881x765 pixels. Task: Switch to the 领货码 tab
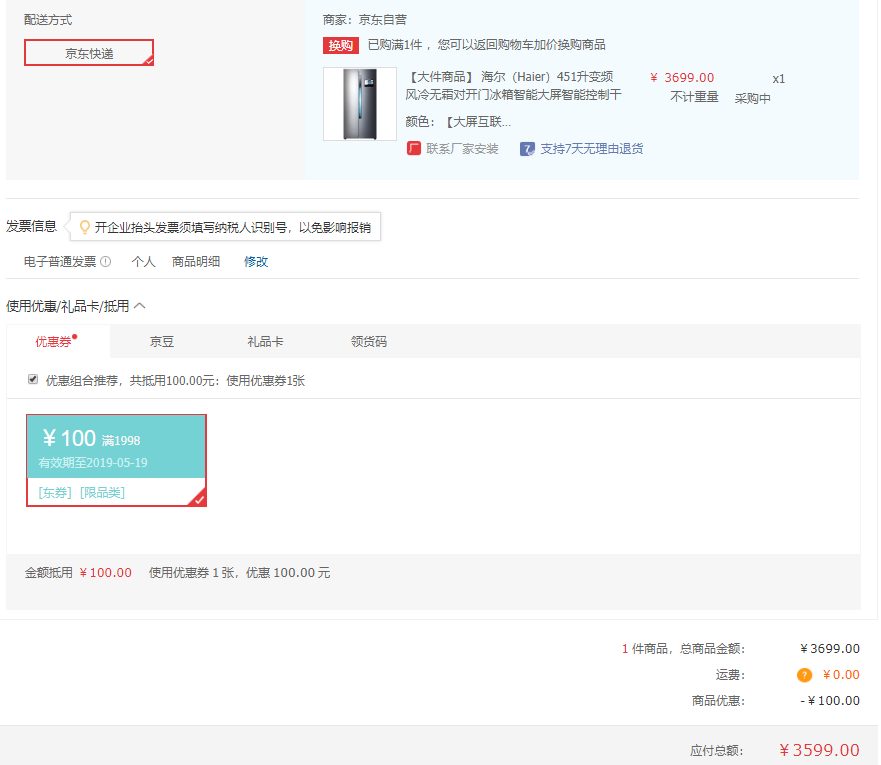(x=369, y=341)
